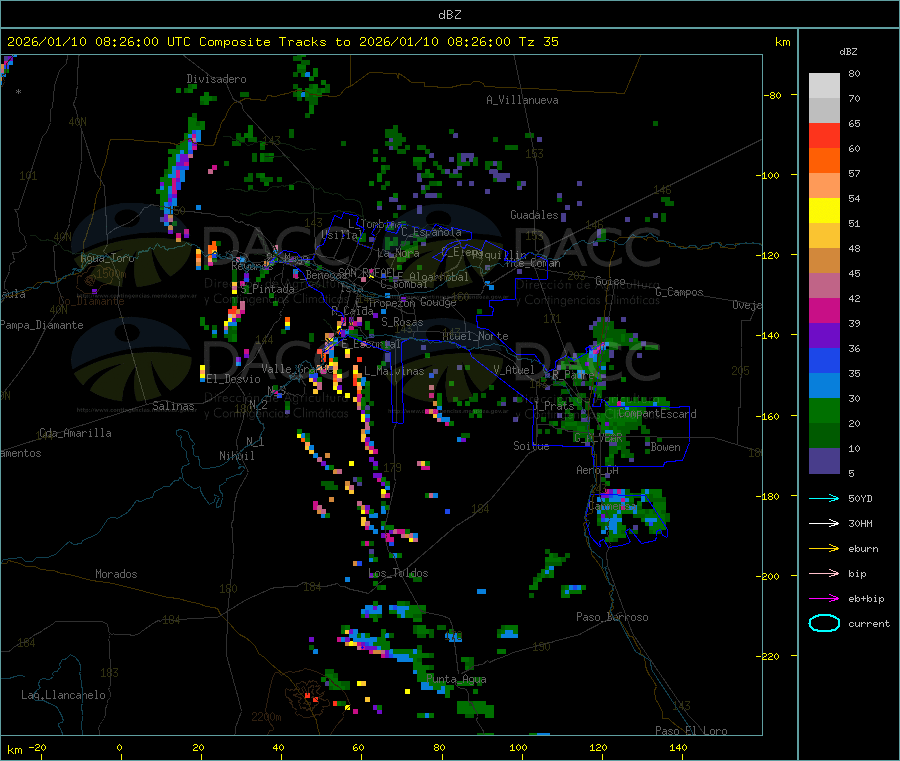Click the Guadales map label
Screen dimensions: 900x761
click(x=534, y=215)
